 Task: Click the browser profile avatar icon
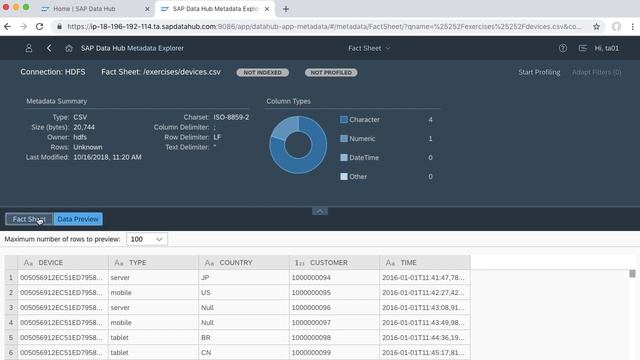(616, 27)
